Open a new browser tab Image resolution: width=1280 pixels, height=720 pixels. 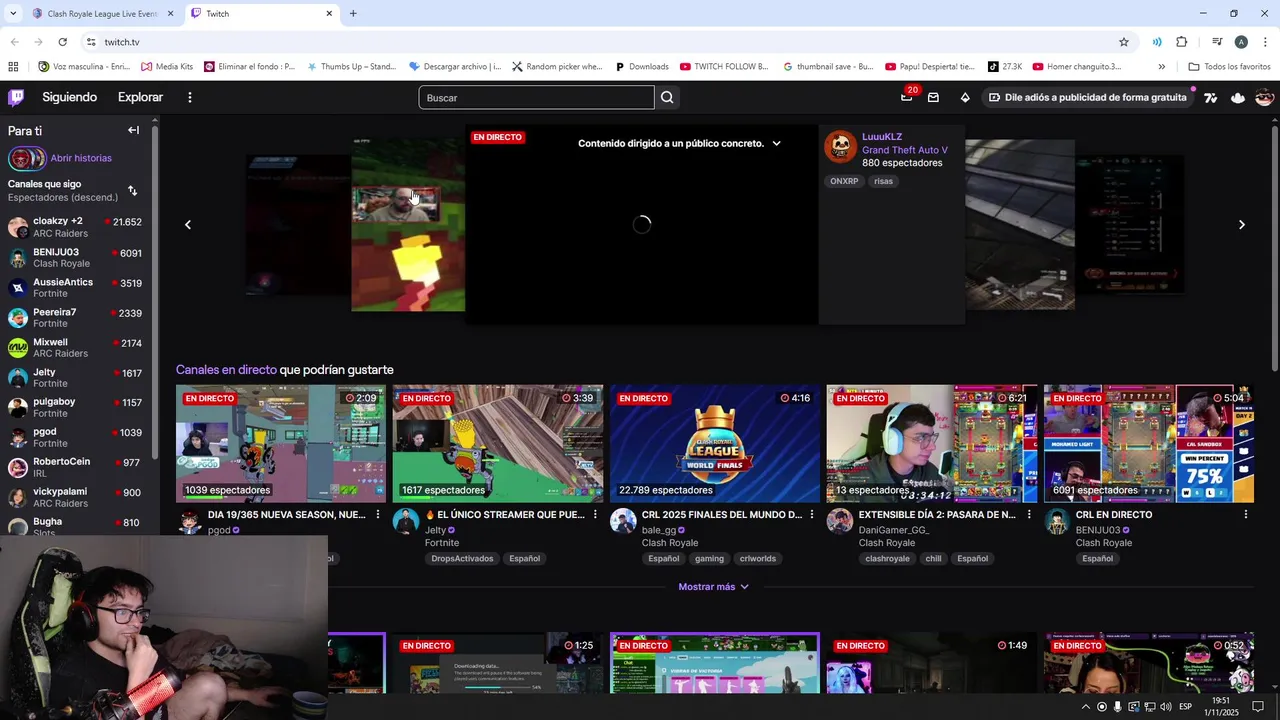353,14
